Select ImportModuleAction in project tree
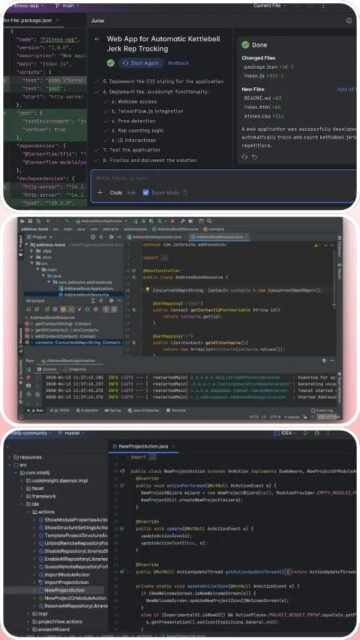 pos(64,574)
